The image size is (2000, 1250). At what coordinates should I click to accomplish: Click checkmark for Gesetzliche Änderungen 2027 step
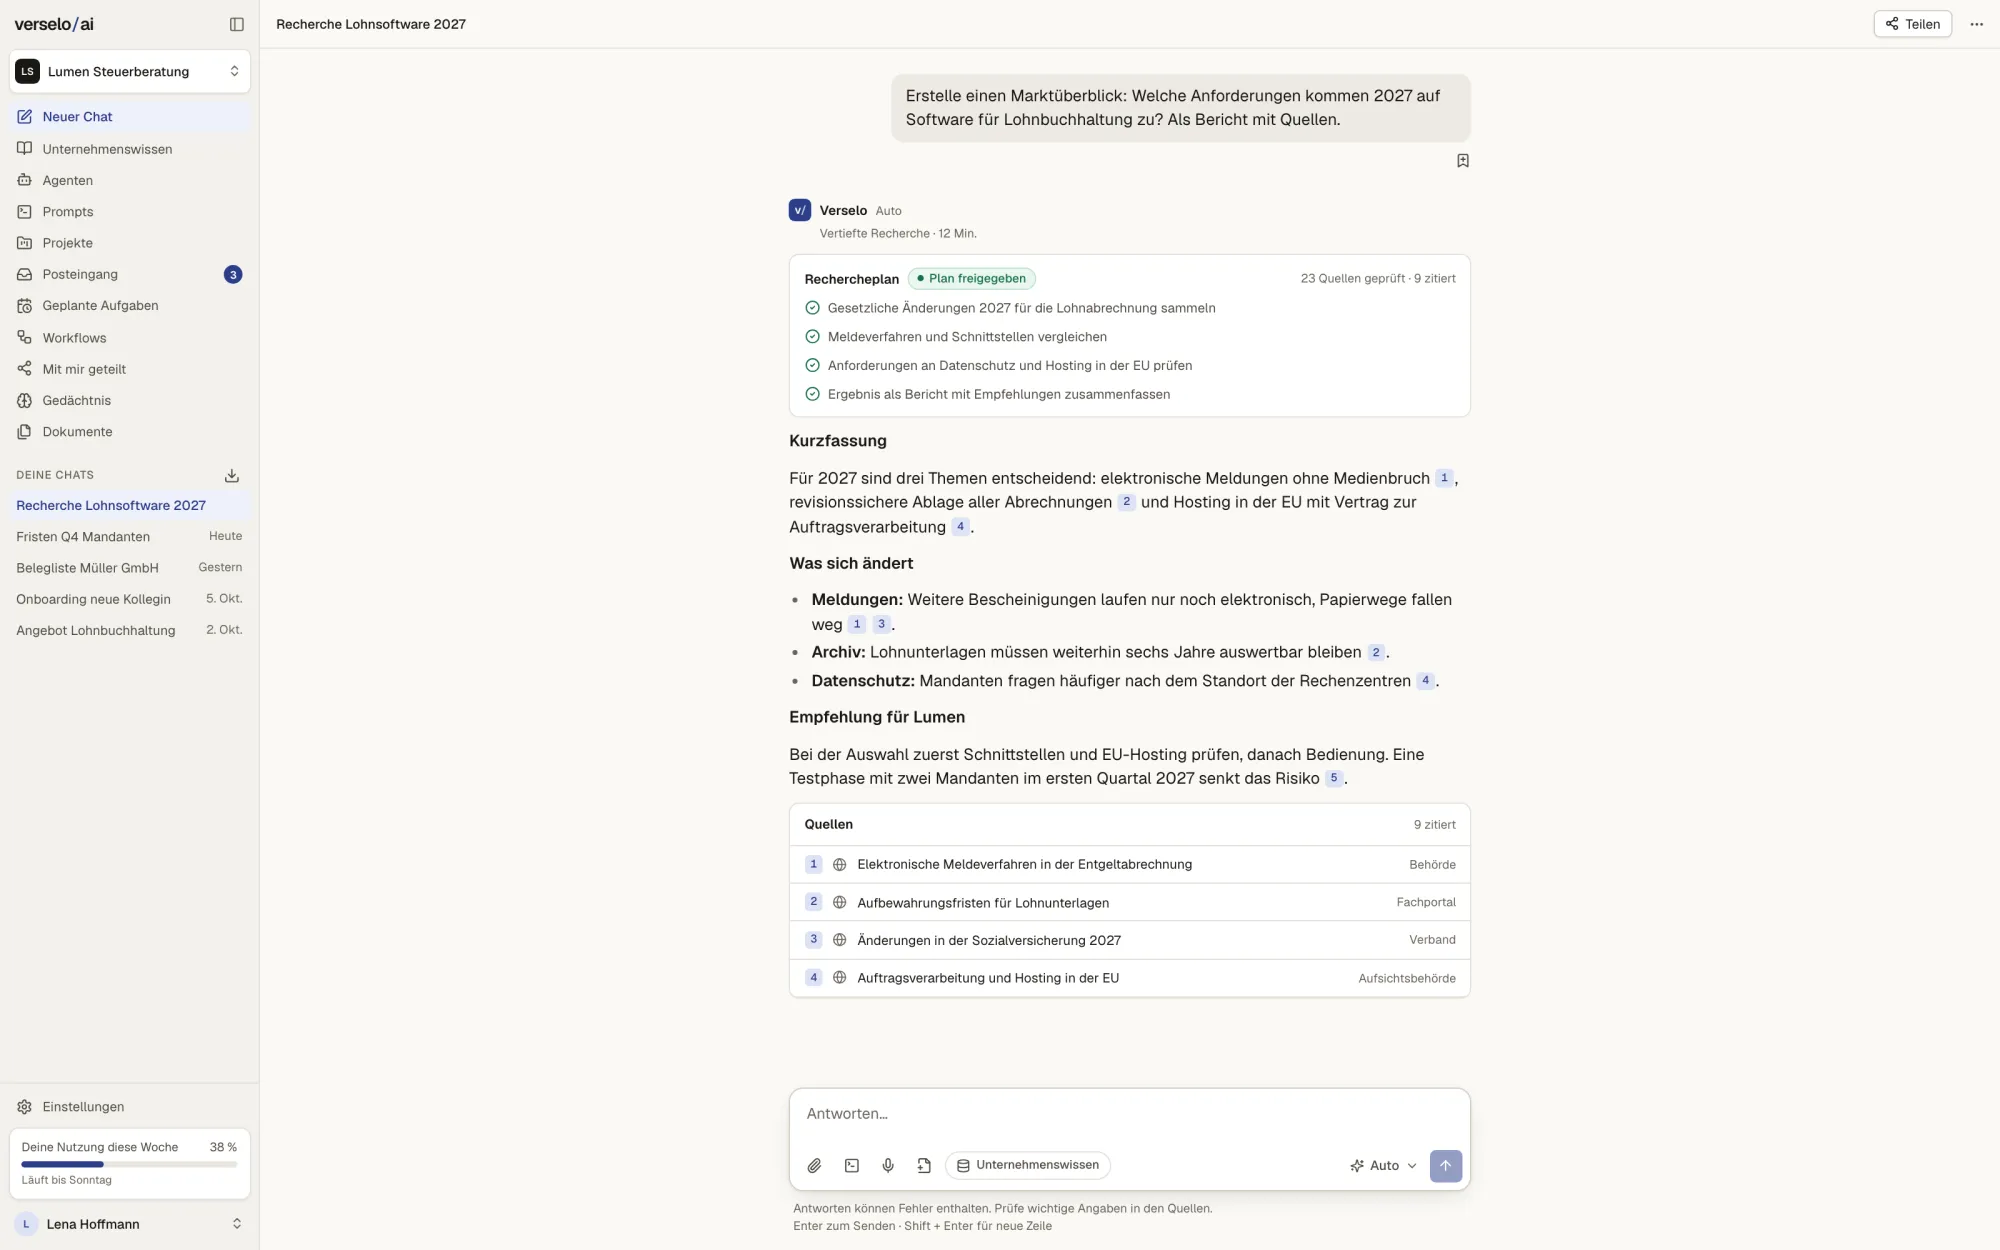point(812,308)
